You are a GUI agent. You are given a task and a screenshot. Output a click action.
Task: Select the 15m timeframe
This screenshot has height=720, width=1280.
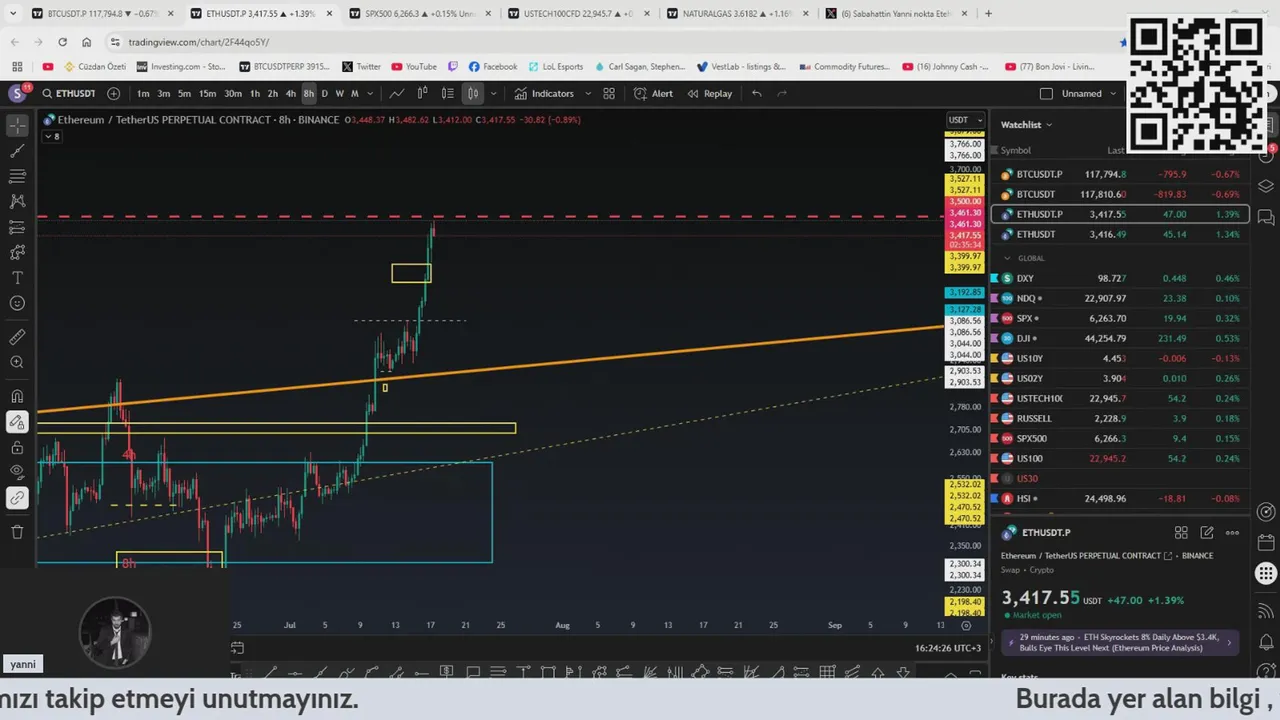click(x=207, y=93)
